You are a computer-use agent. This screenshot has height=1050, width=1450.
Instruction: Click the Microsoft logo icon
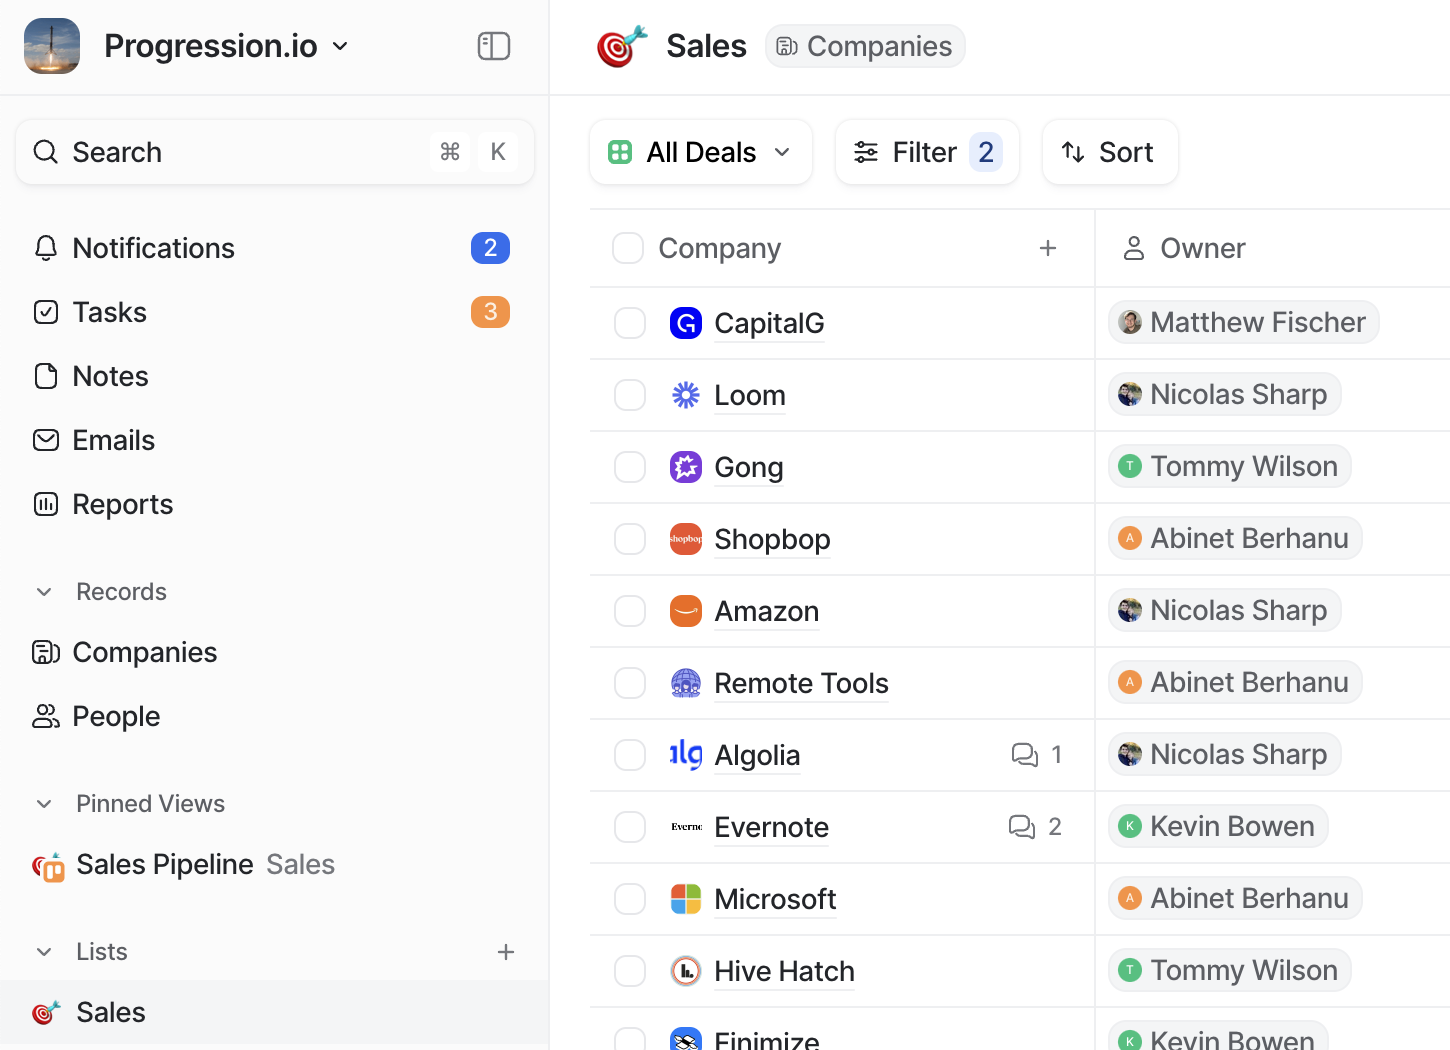point(686,899)
